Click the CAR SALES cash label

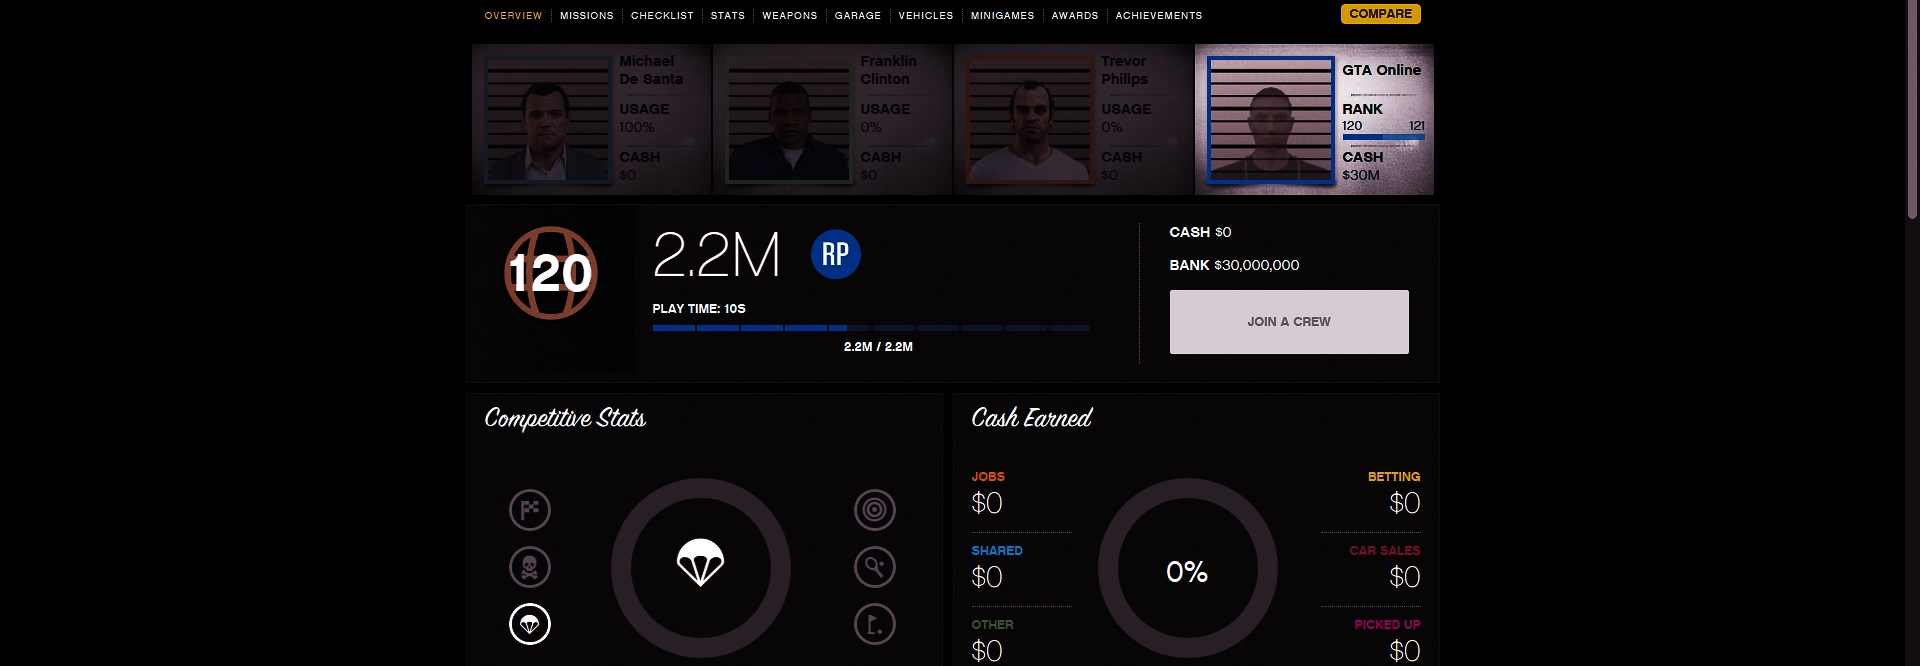pyautogui.click(x=1385, y=551)
